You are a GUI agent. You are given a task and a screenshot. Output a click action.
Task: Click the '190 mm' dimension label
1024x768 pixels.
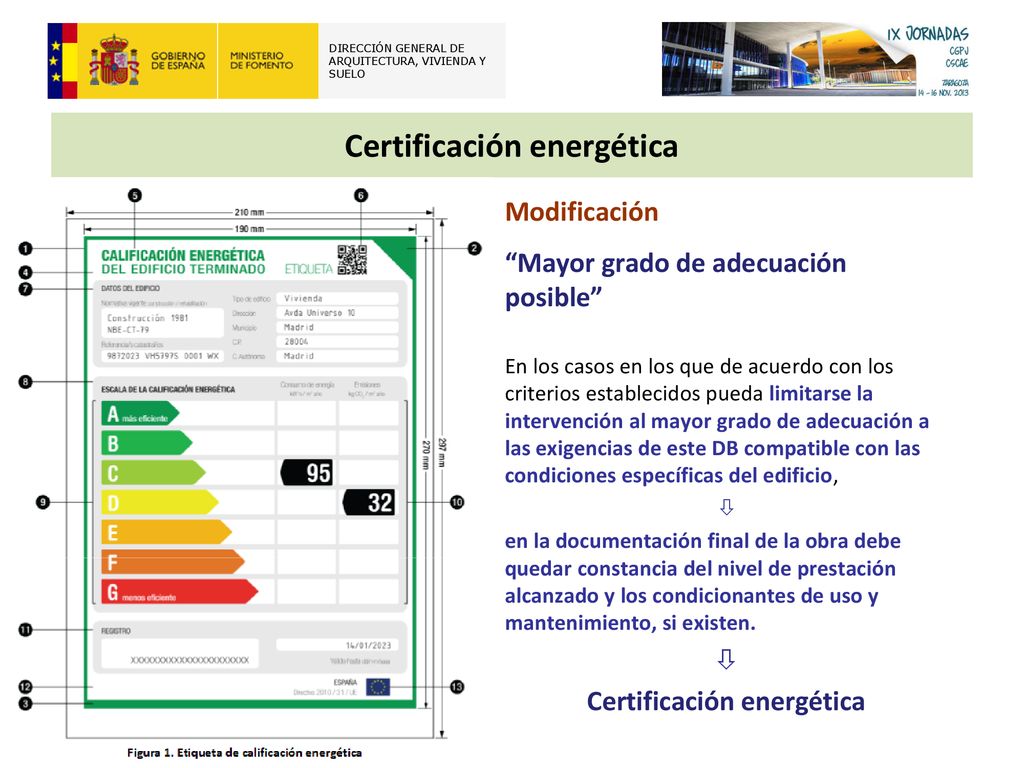[249, 229]
